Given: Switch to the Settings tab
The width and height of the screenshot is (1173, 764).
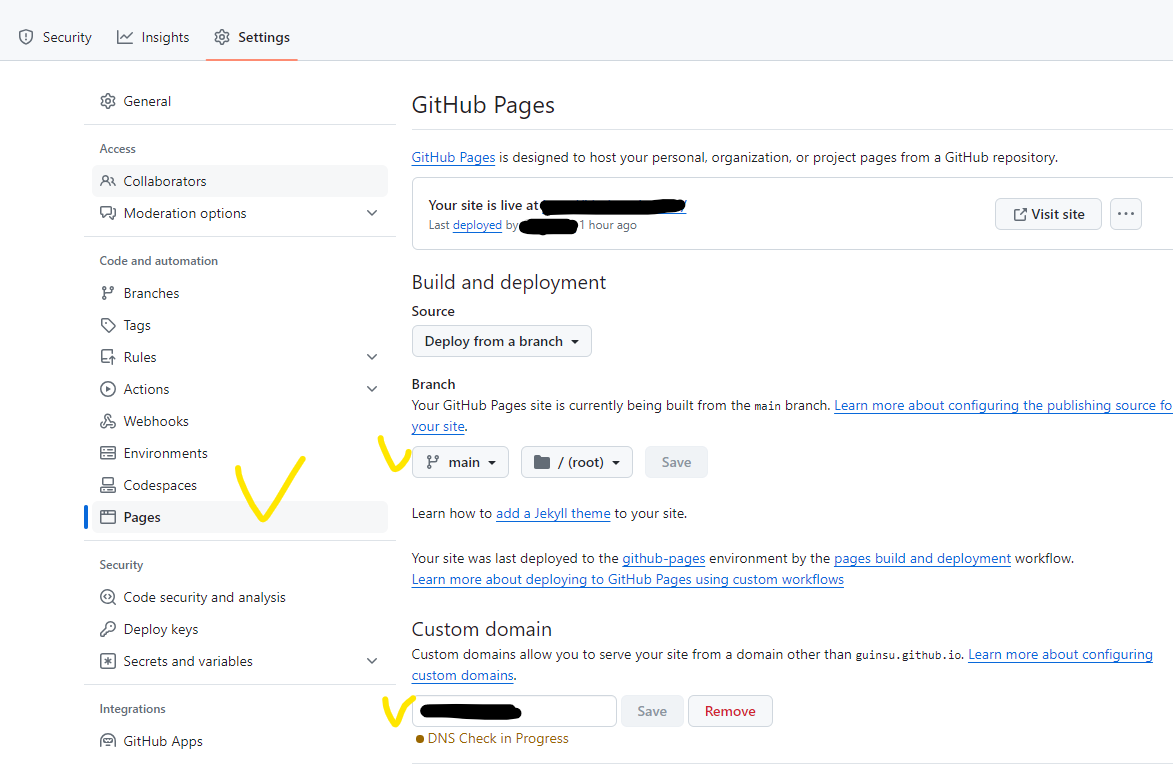Looking at the screenshot, I should point(252,37).
